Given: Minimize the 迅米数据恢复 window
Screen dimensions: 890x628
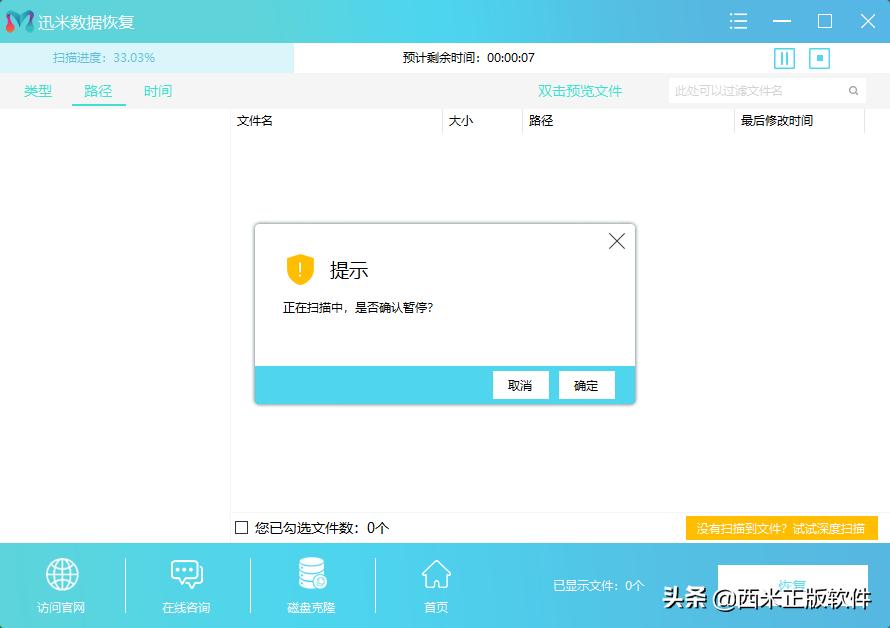Looking at the screenshot, I should click(x=782, y=22).
